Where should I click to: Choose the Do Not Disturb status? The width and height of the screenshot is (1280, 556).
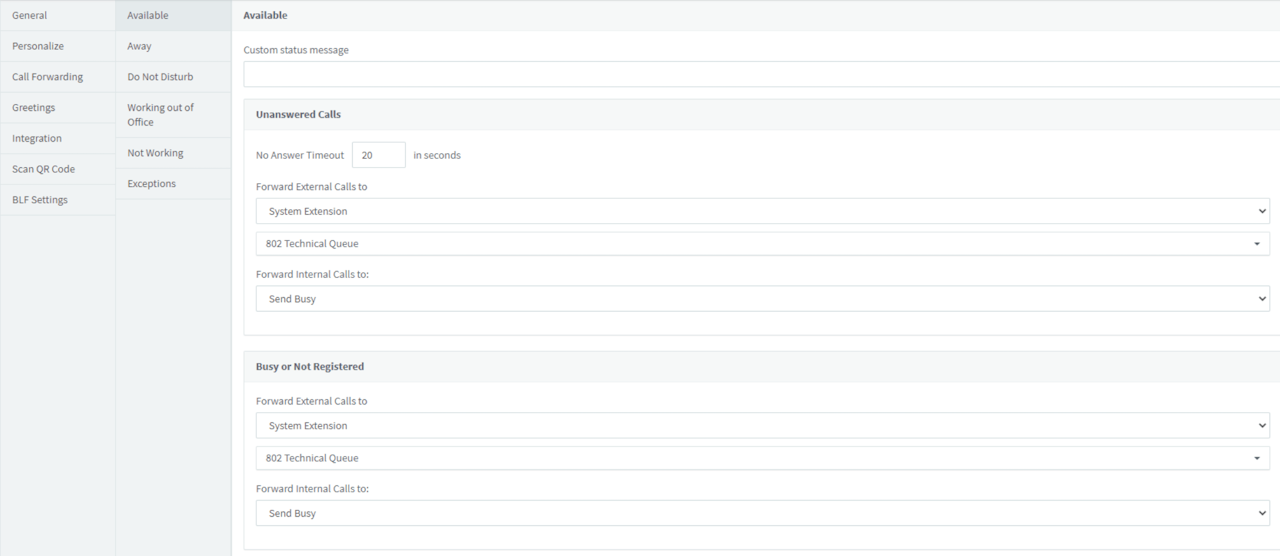click(x=160, y=77)
